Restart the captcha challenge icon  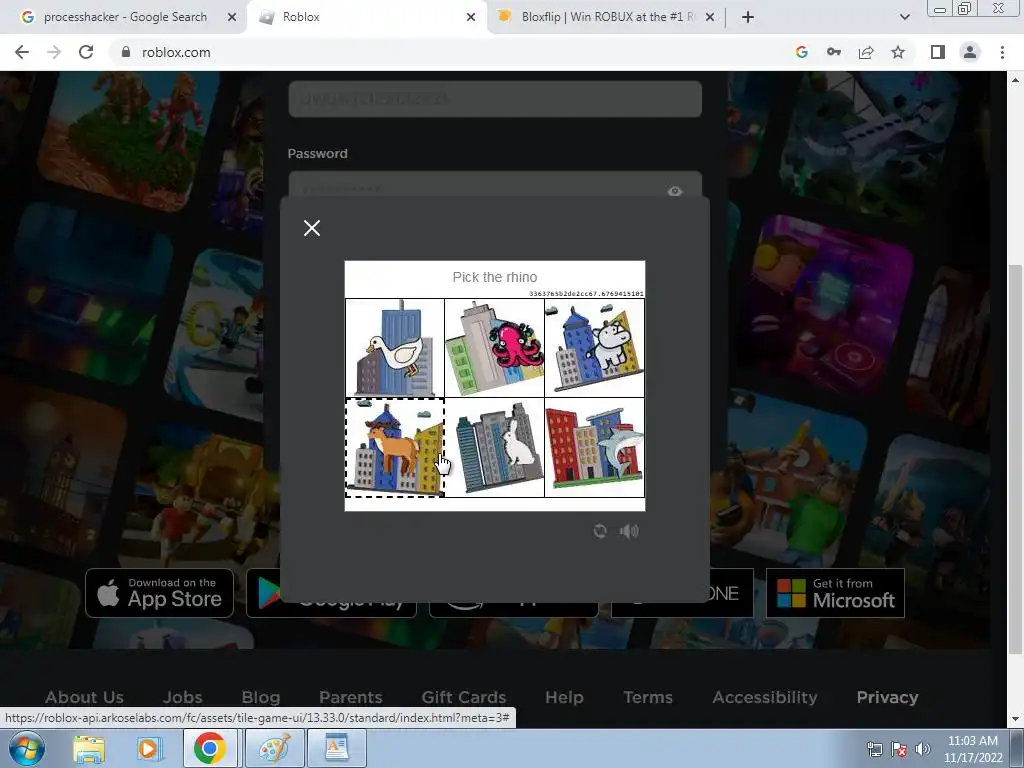pos(600,531)
